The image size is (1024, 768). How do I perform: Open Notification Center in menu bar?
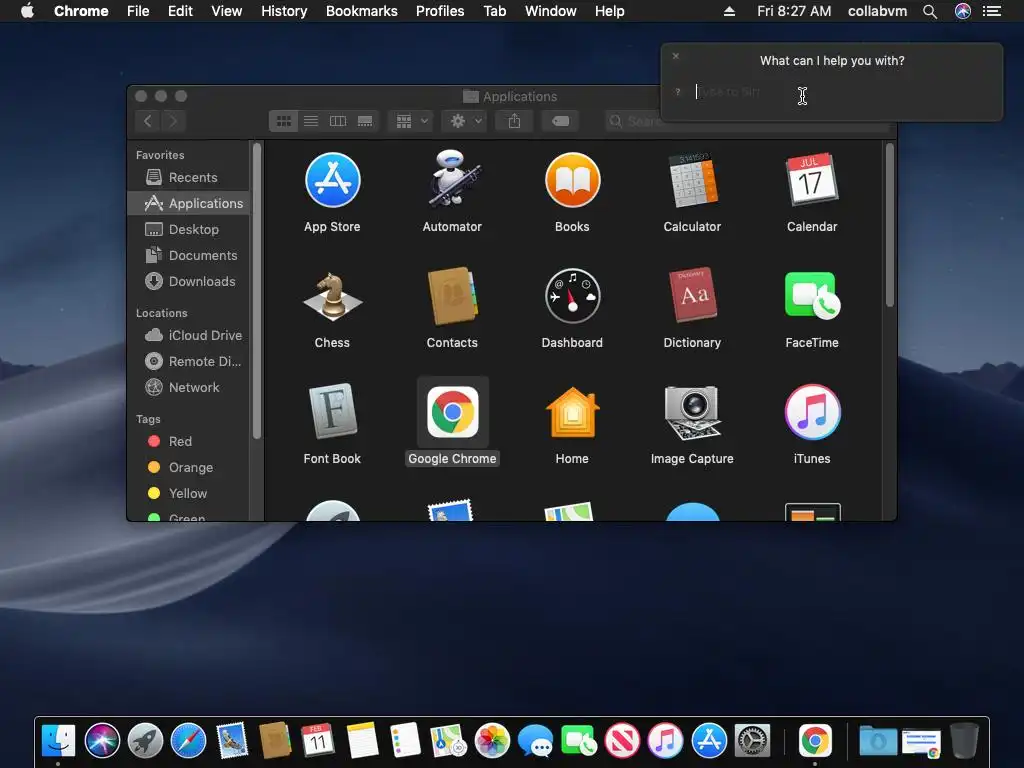(x=992, y=11)
